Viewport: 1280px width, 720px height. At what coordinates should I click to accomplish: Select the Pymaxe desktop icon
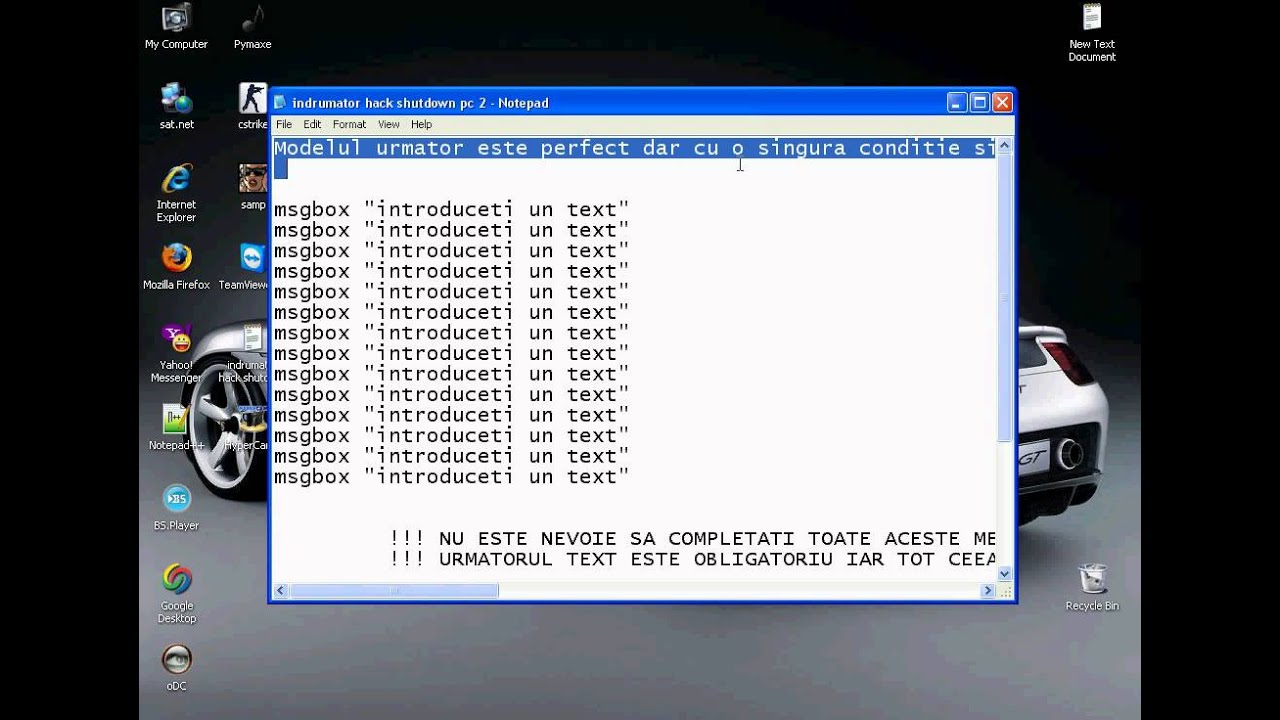coord(252,27)
